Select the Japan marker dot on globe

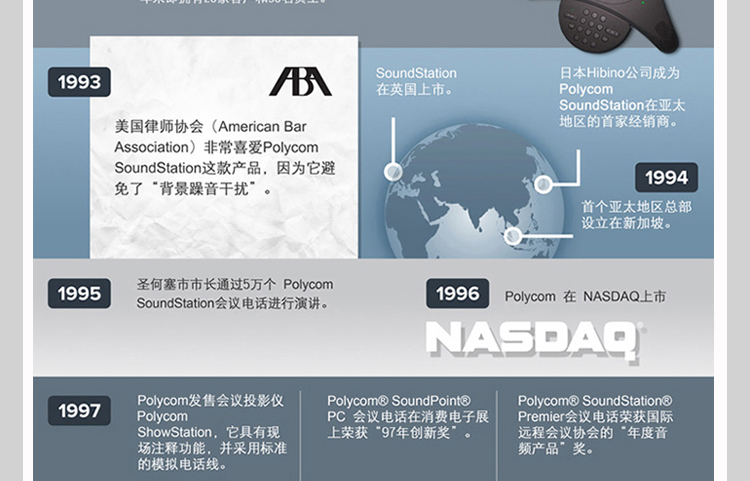coord(543,184)
